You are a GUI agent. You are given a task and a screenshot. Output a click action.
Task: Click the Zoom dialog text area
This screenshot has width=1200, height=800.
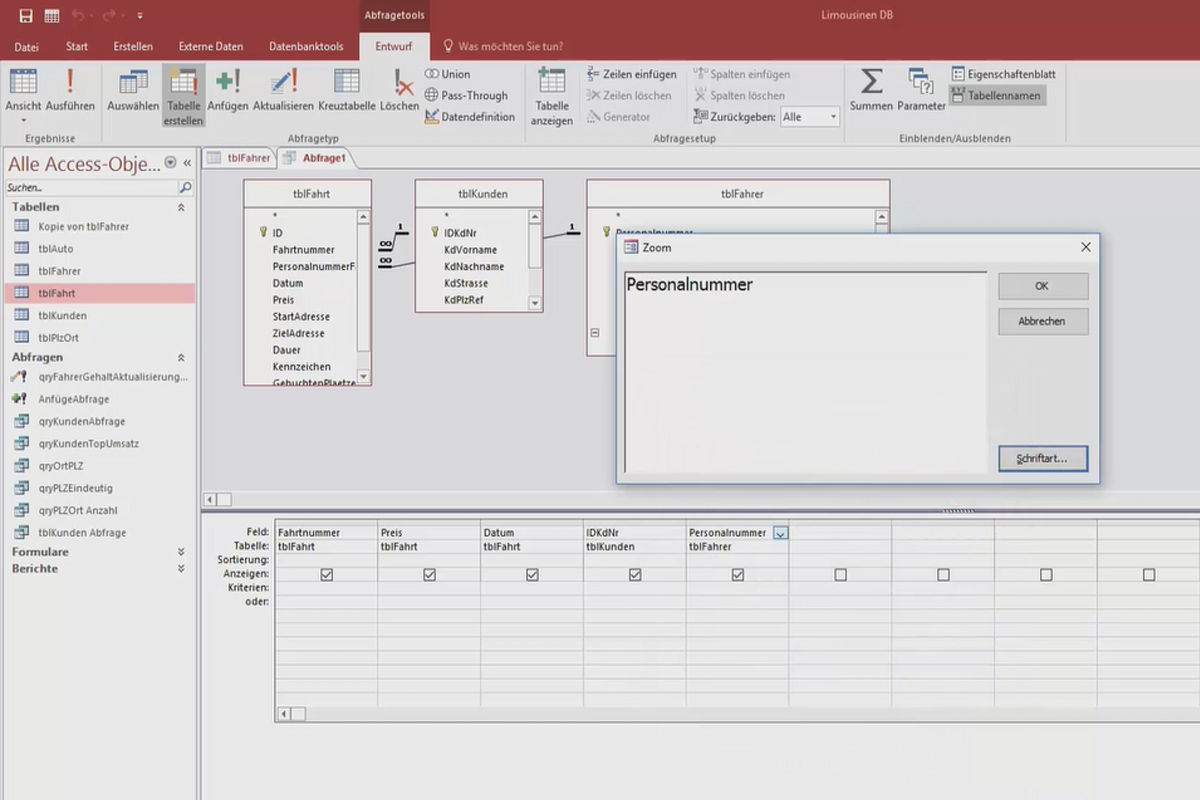point(805,372)
